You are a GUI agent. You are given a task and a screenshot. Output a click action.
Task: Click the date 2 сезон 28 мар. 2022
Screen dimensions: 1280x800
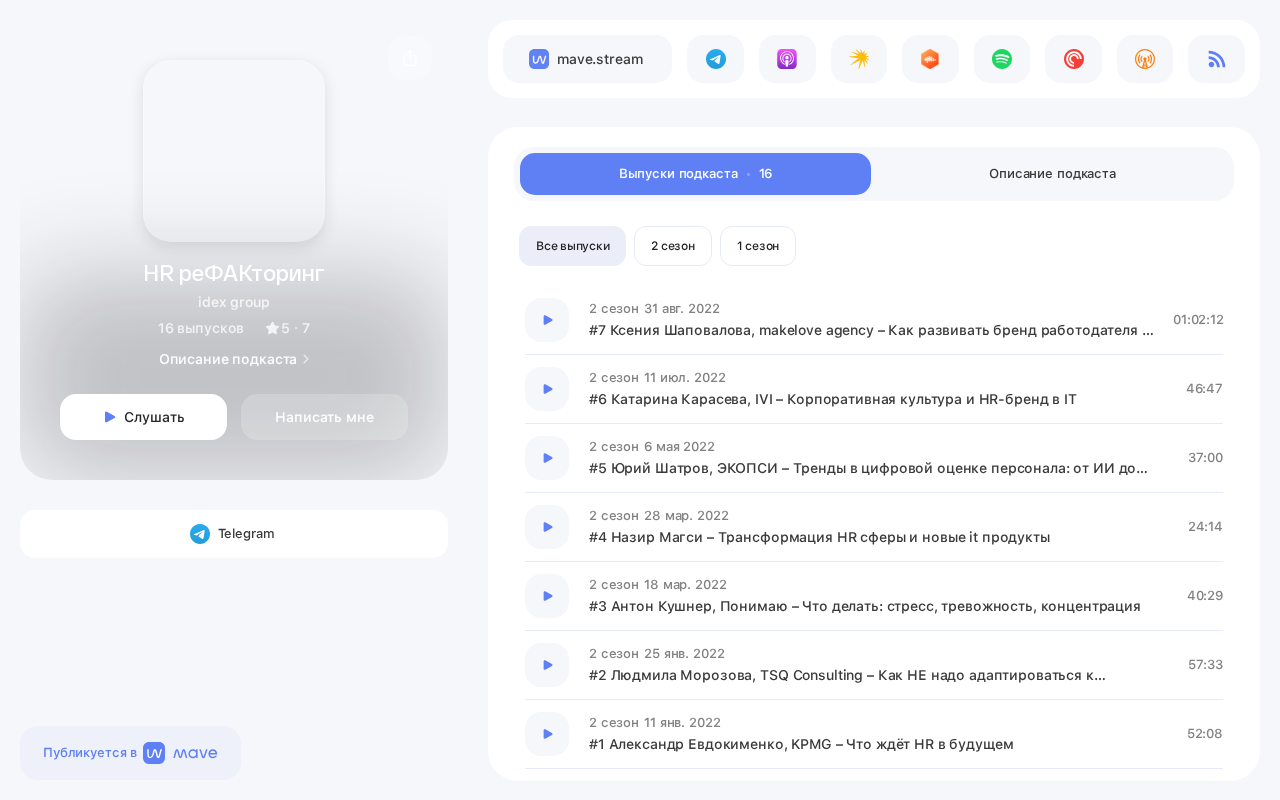coord(659,516)
